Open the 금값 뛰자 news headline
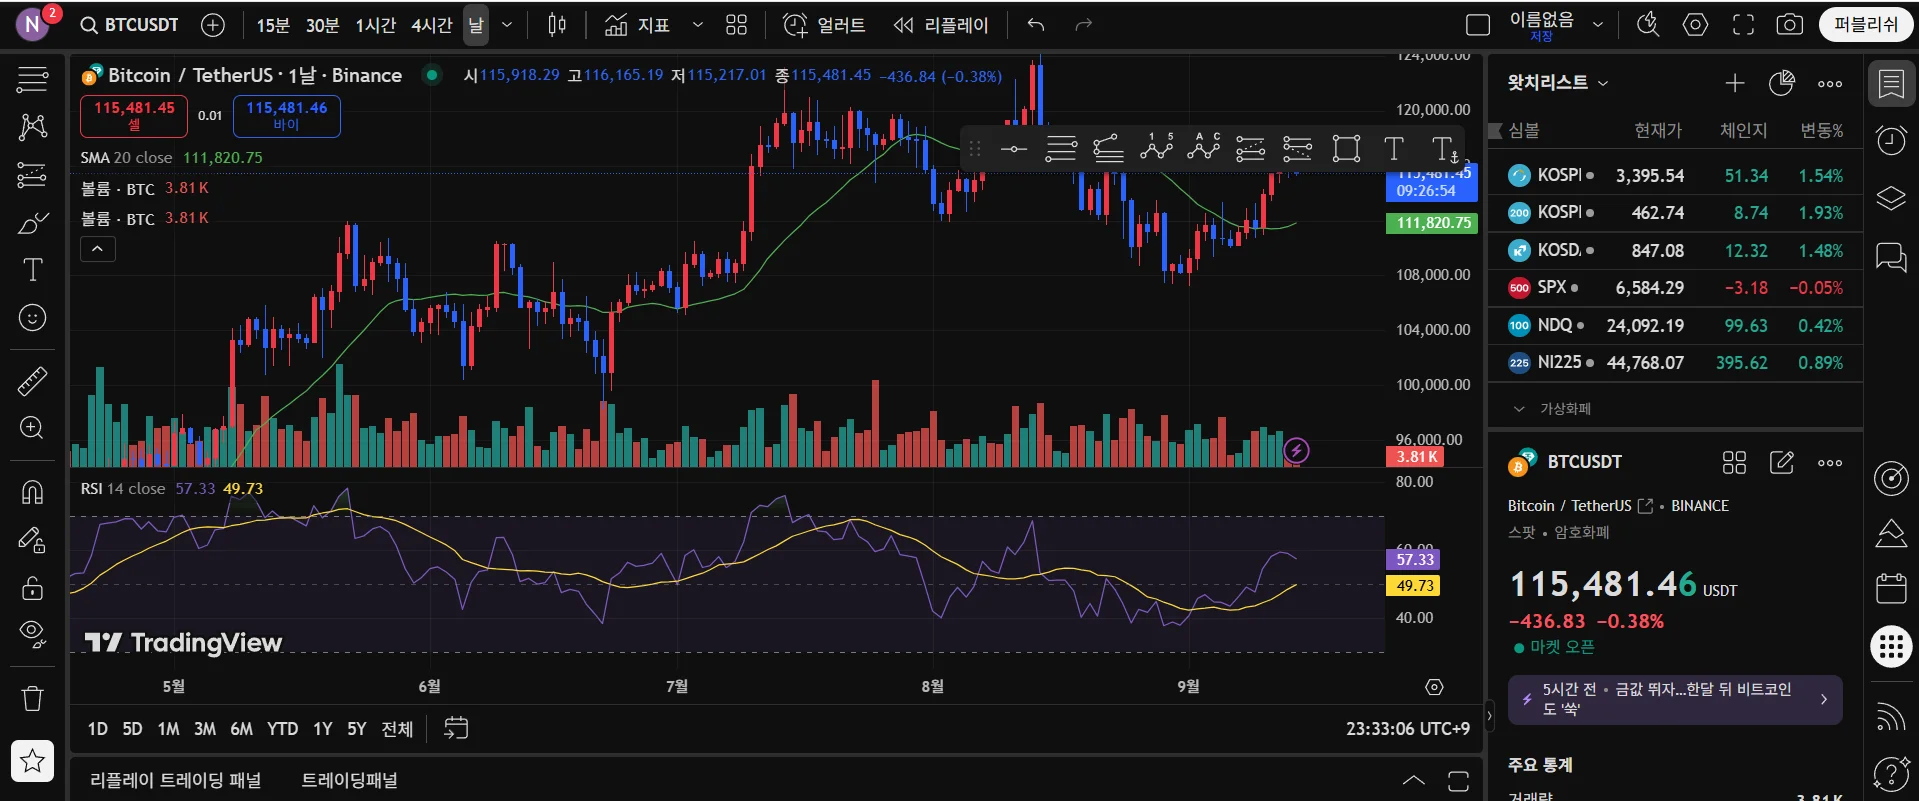Screen dimensions: 1919x801 pyautogui.click(x=1675, y=700)
